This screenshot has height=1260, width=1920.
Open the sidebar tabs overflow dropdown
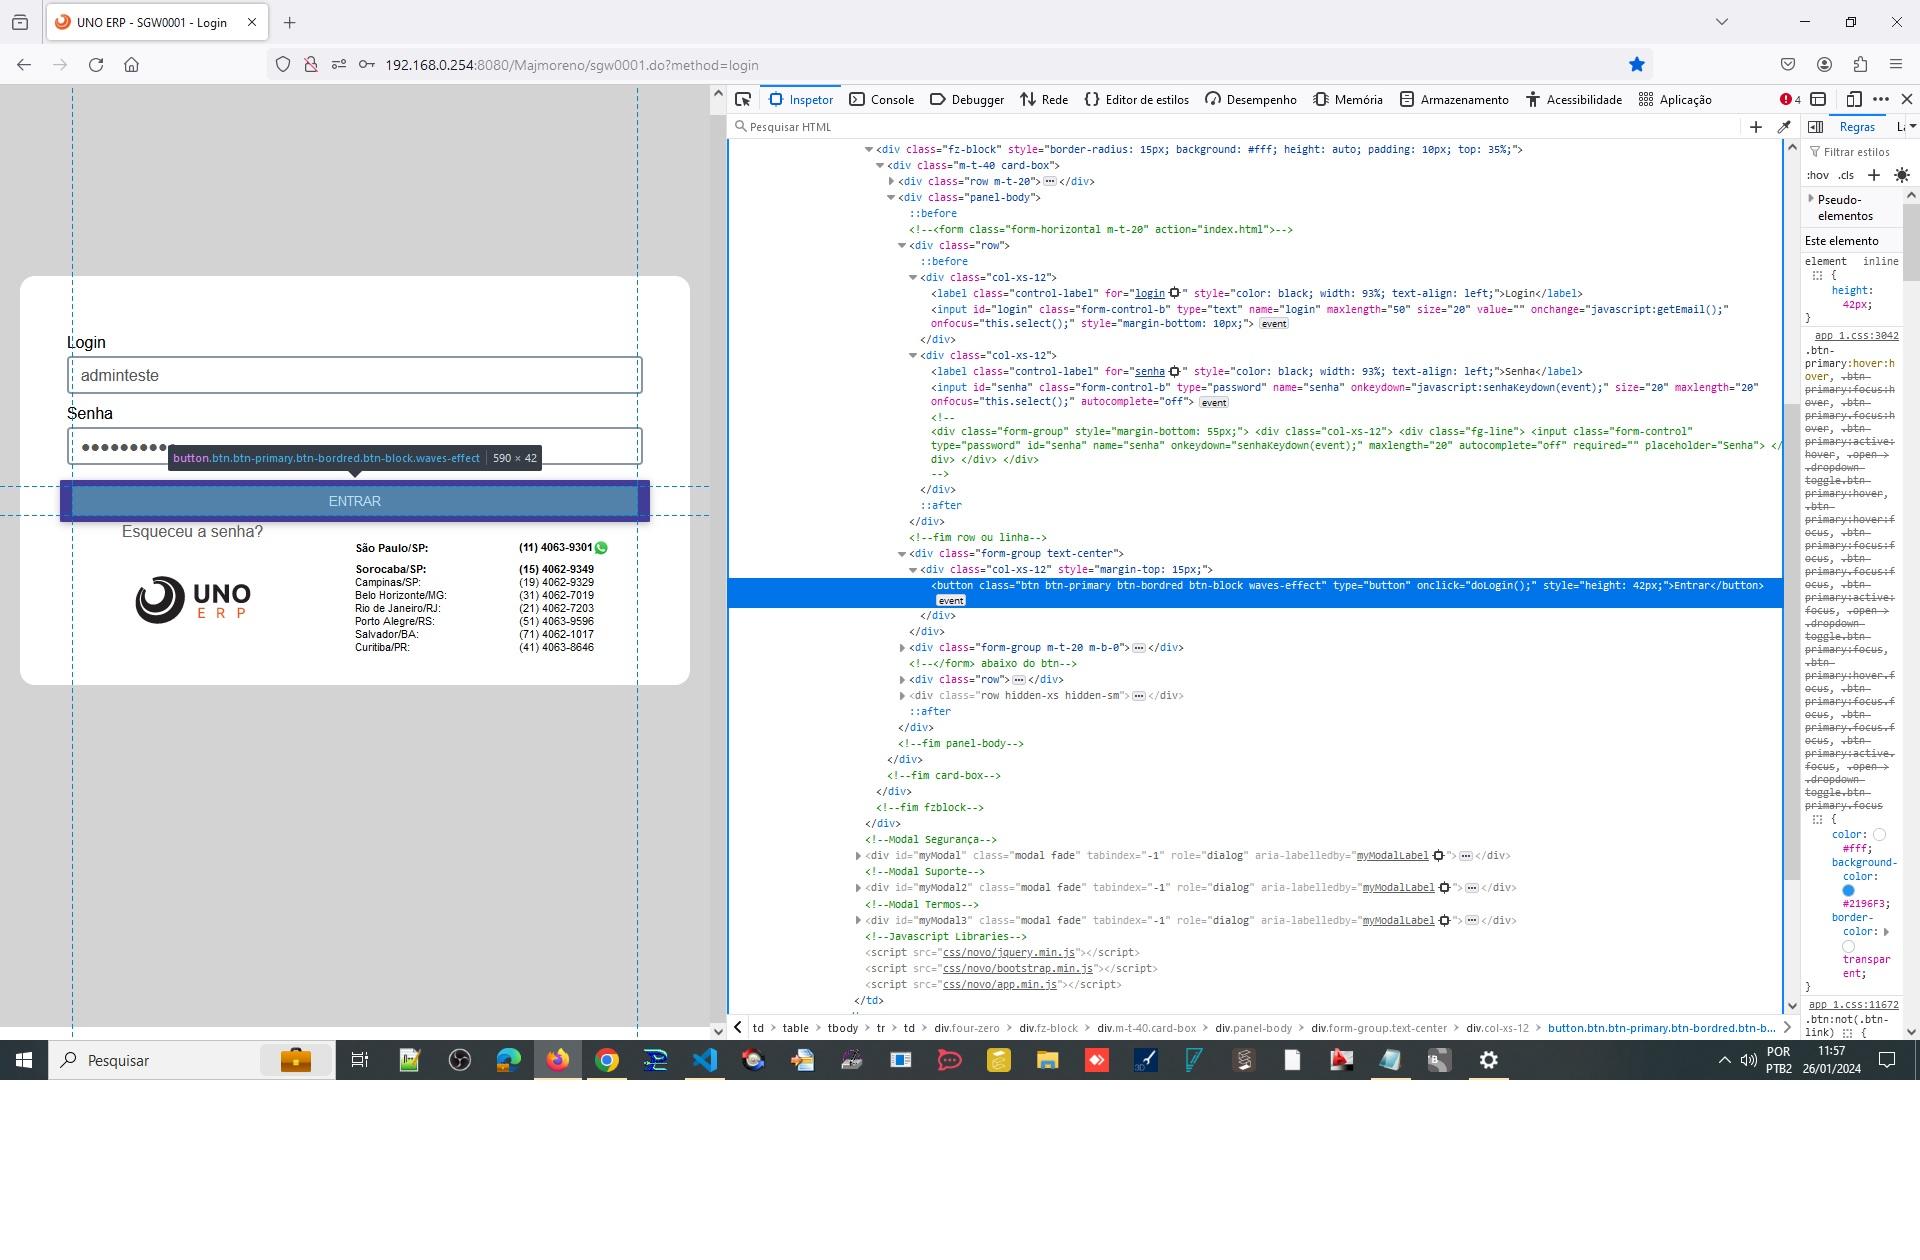point(1912,127)
